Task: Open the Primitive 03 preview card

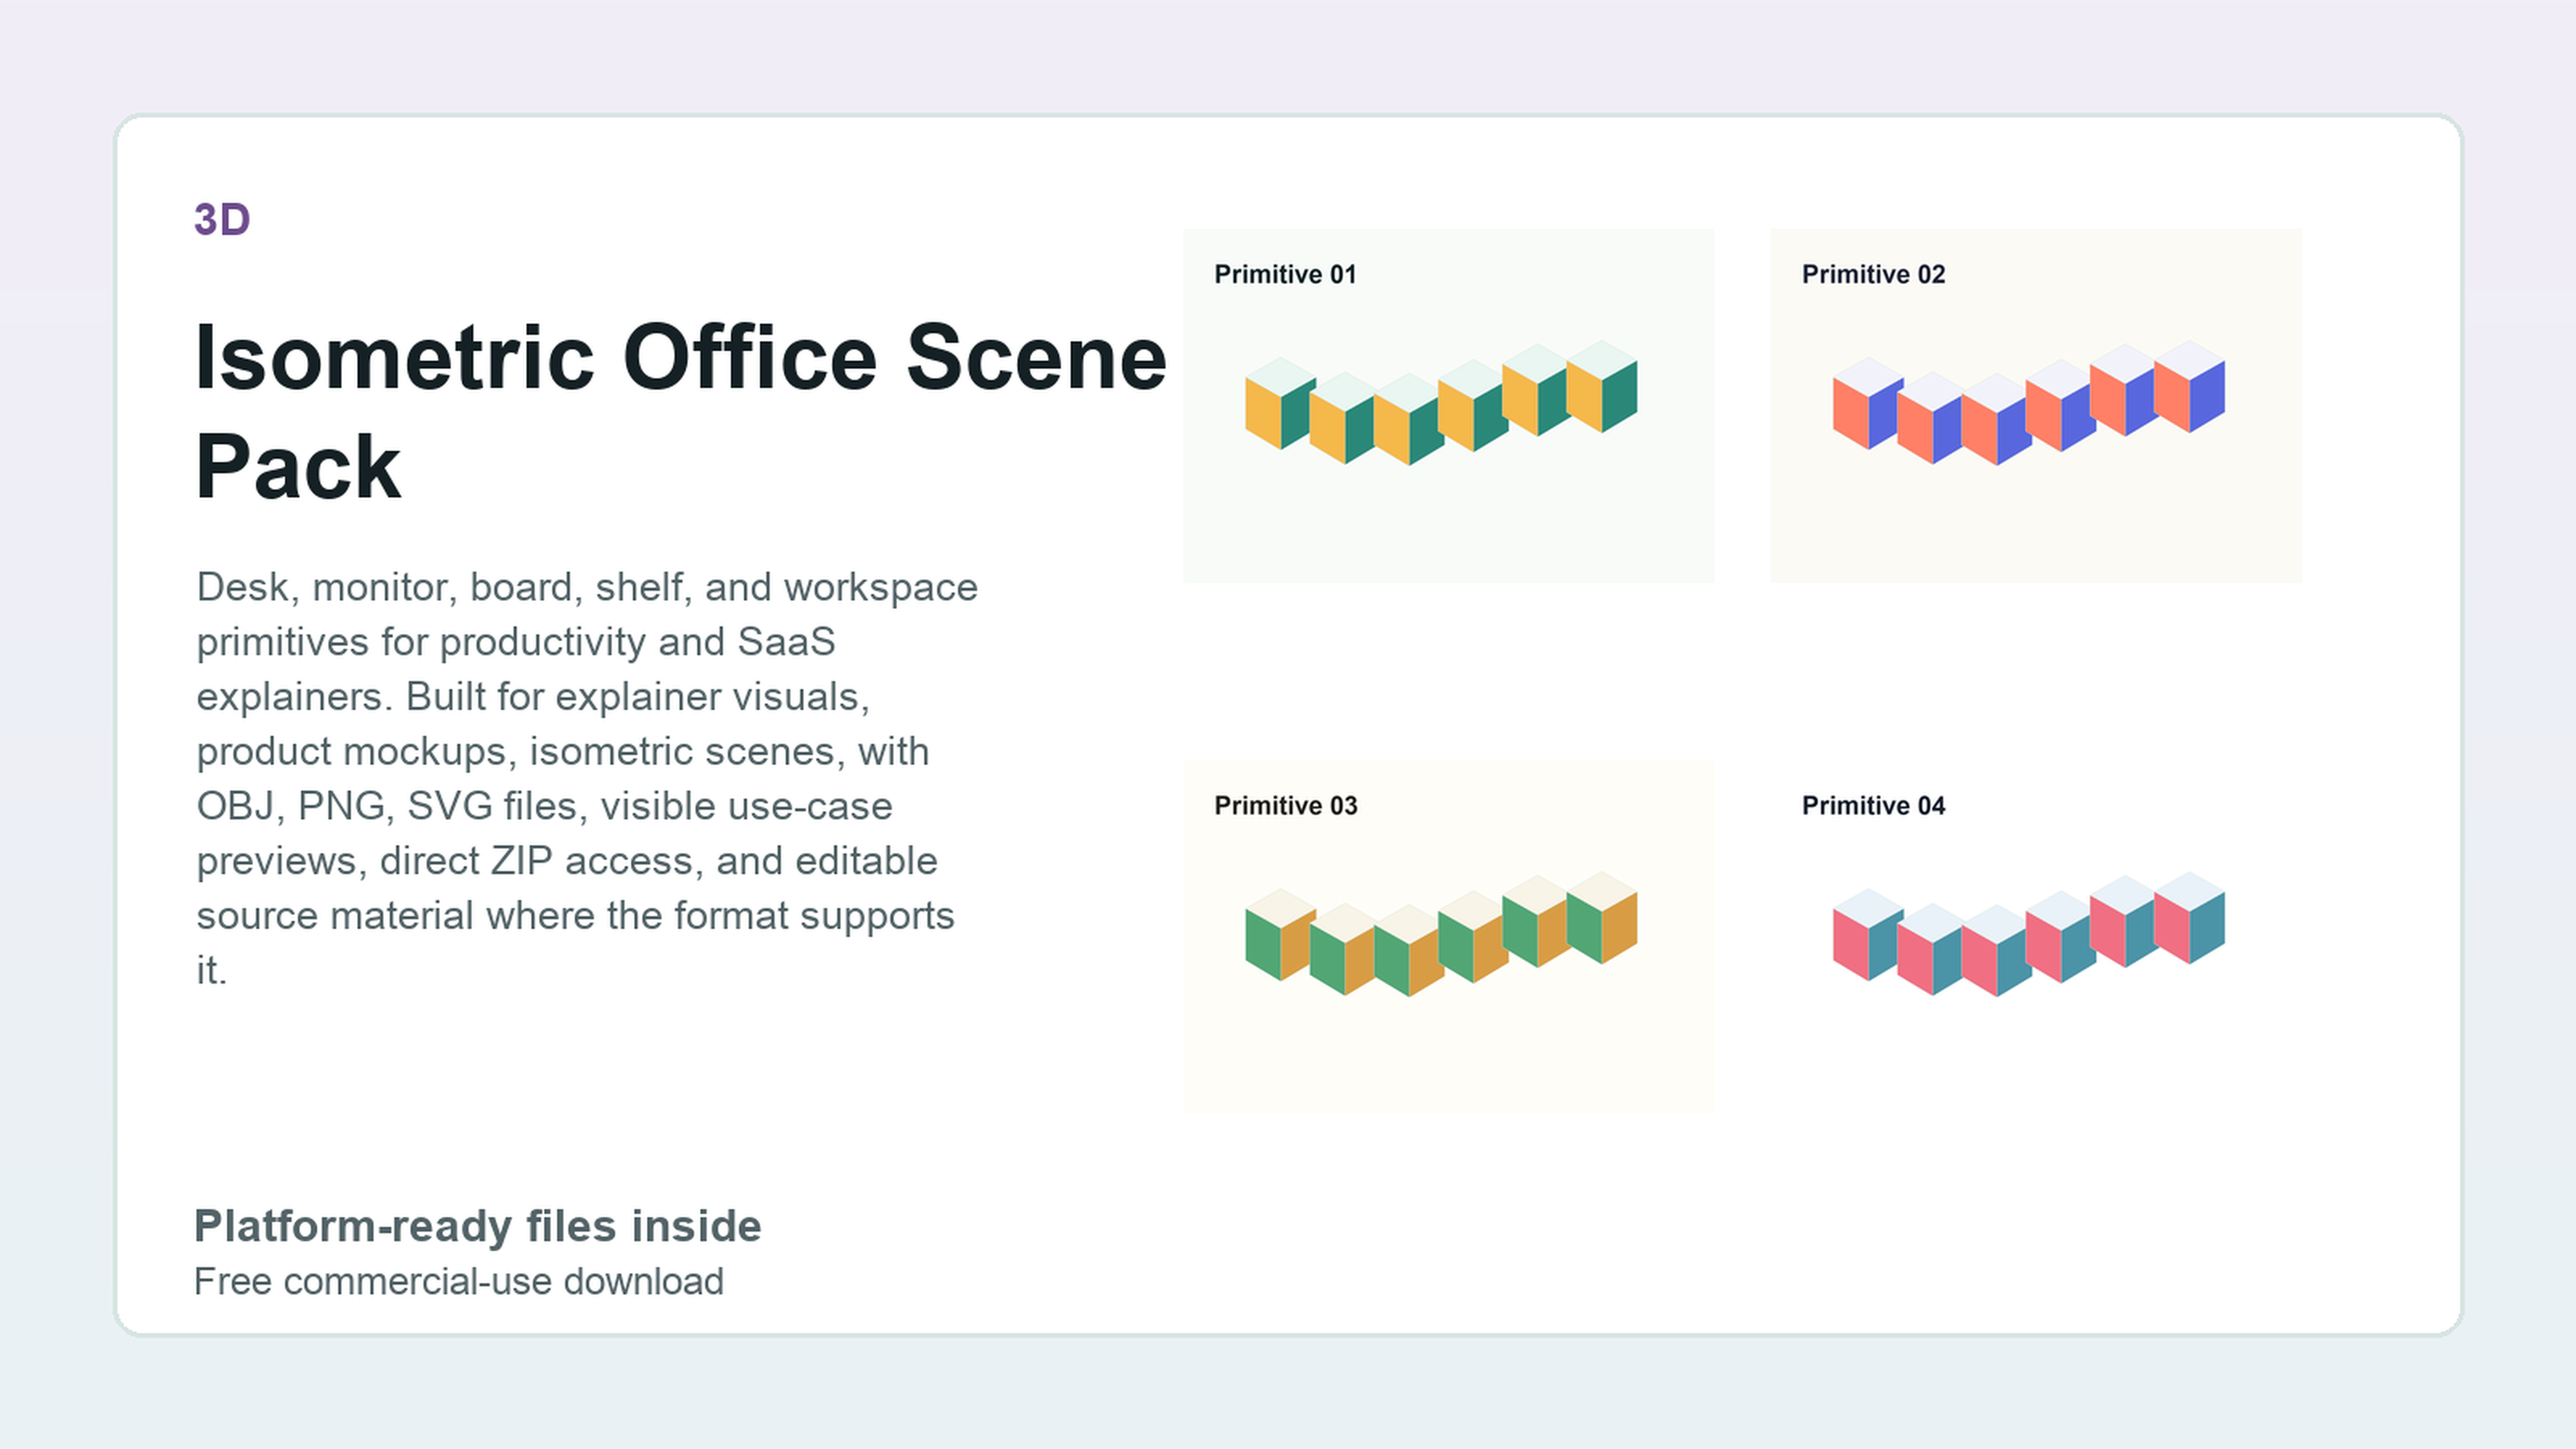Action: (1448, 937)
